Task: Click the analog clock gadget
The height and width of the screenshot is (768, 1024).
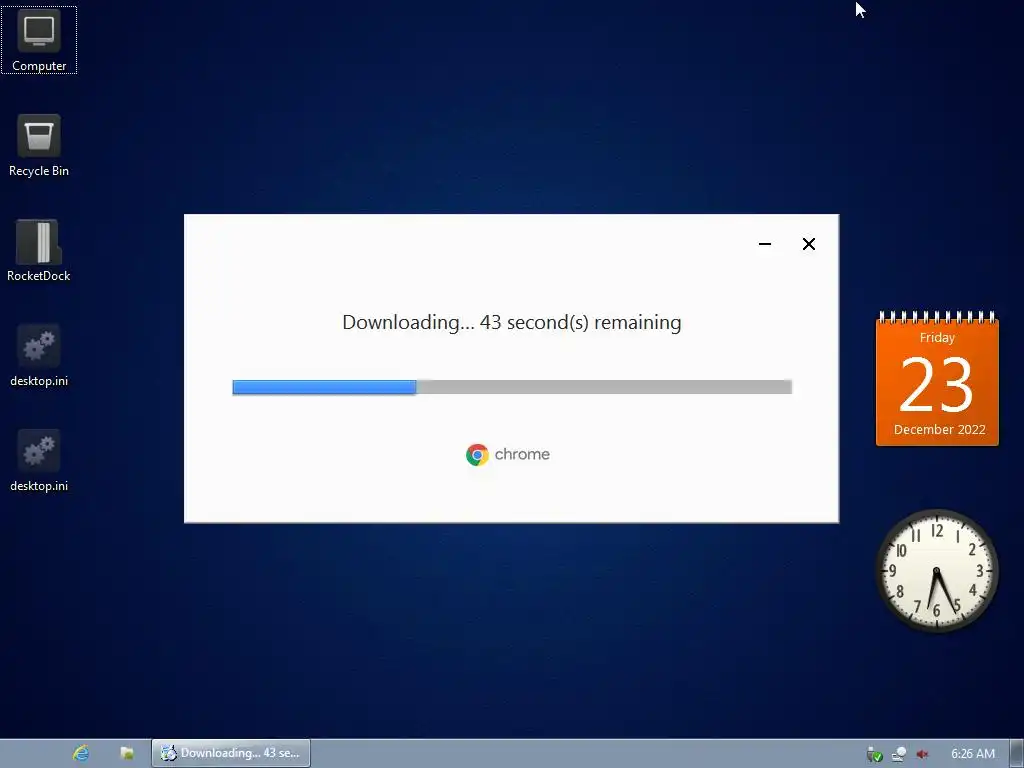Action: (x=936, y=571)
